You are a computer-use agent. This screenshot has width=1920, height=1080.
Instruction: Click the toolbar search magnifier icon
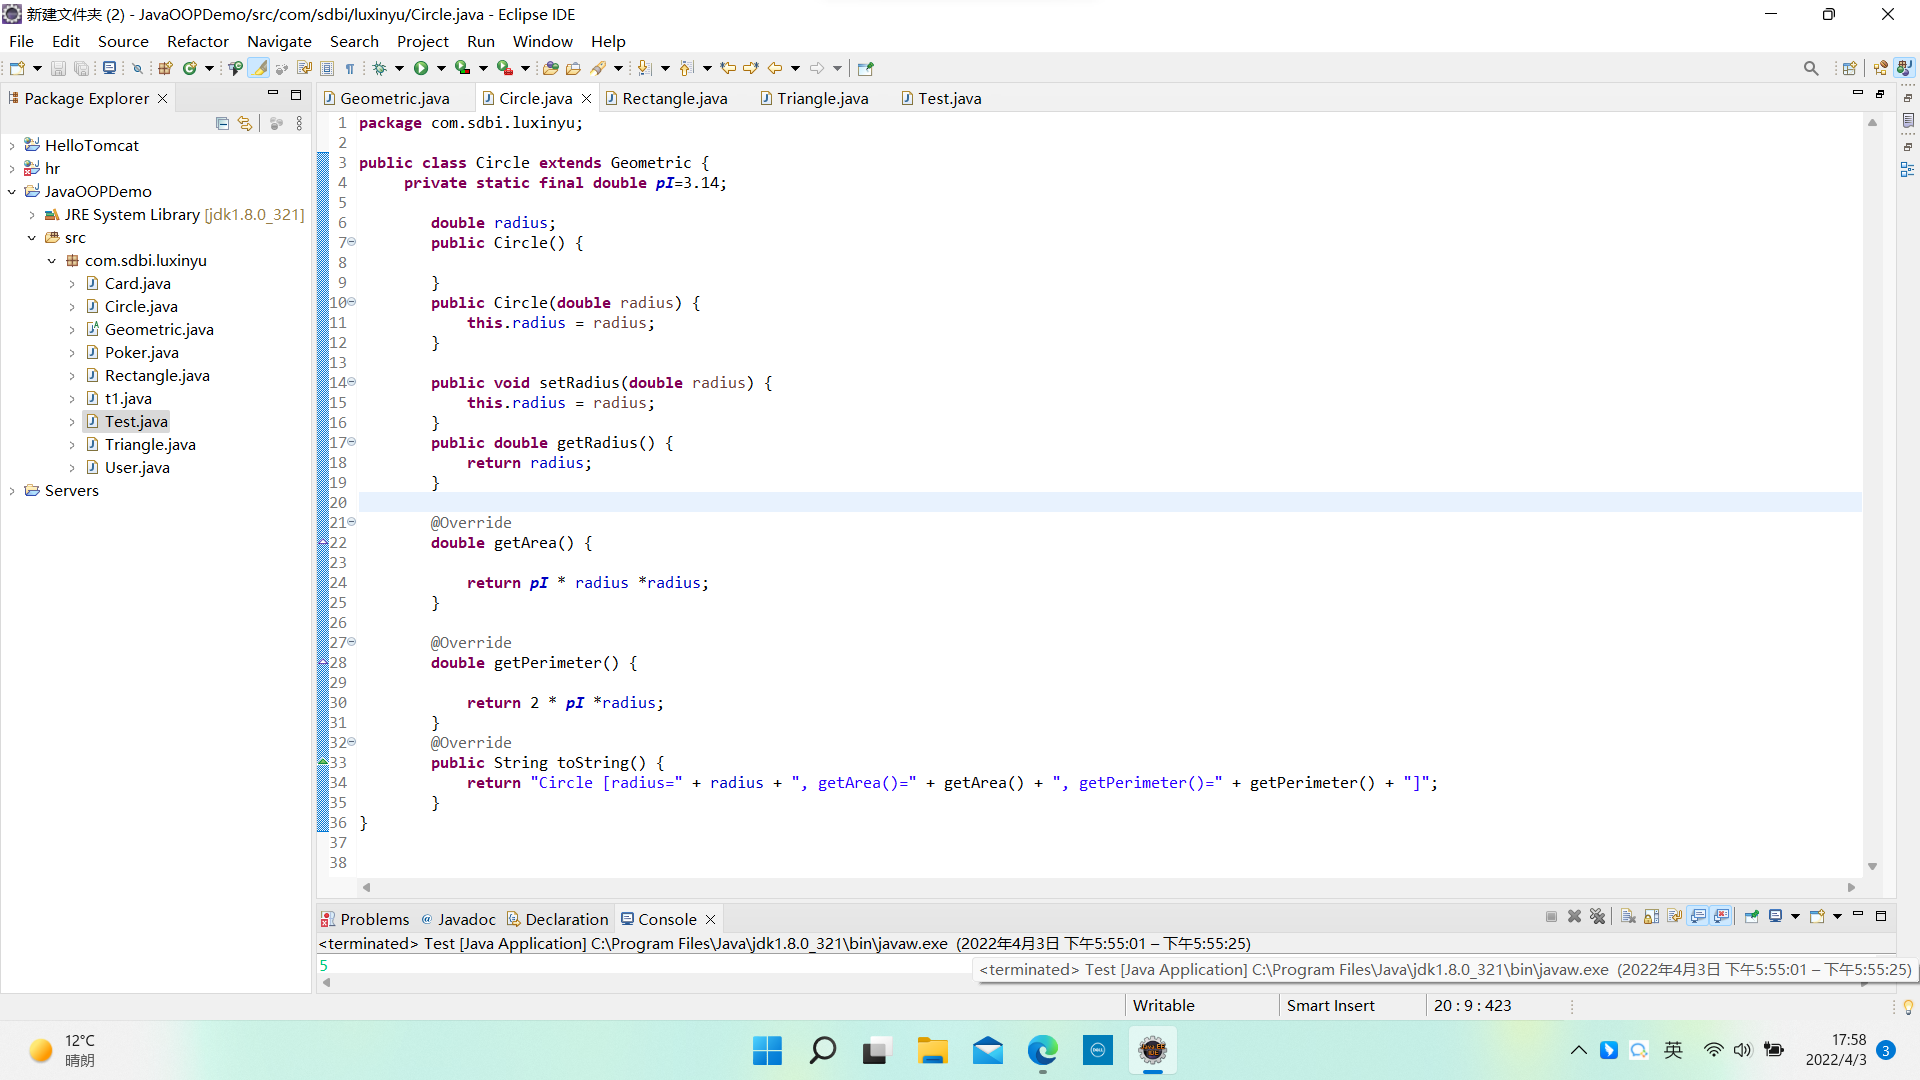coord(1810,68)
